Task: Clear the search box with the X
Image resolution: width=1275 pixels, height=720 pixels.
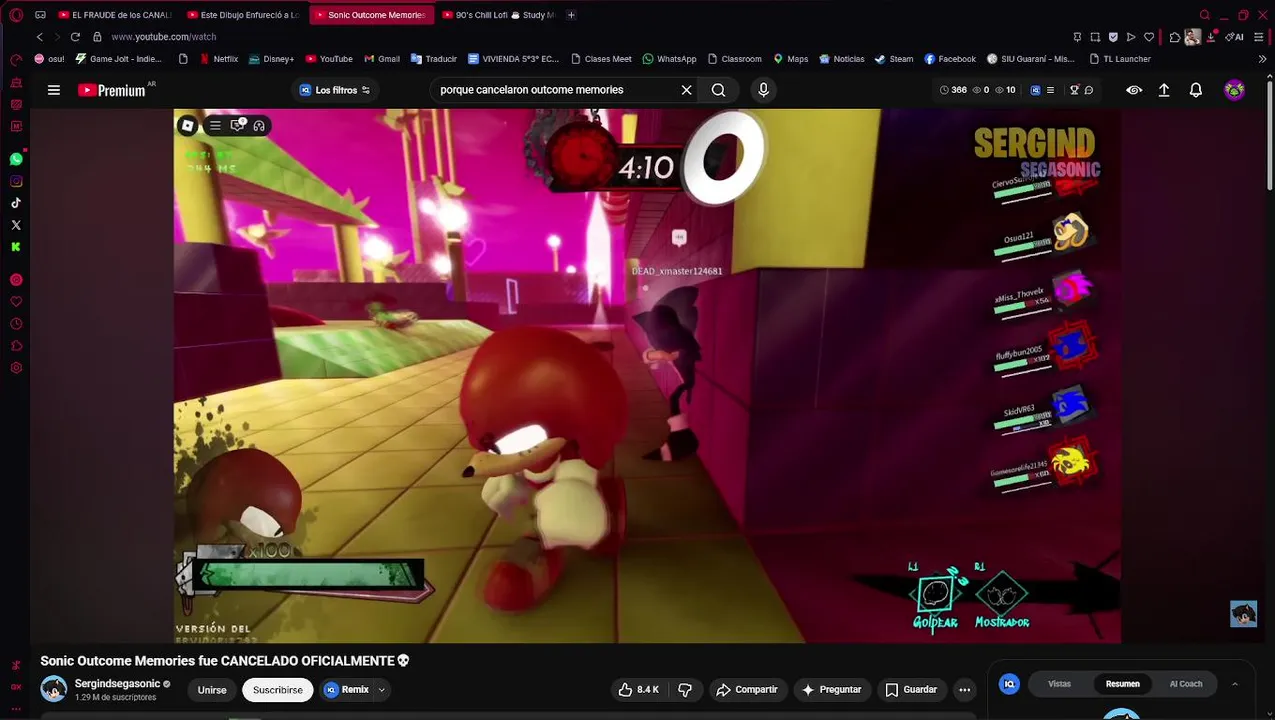Action: [x=686, y=90]
